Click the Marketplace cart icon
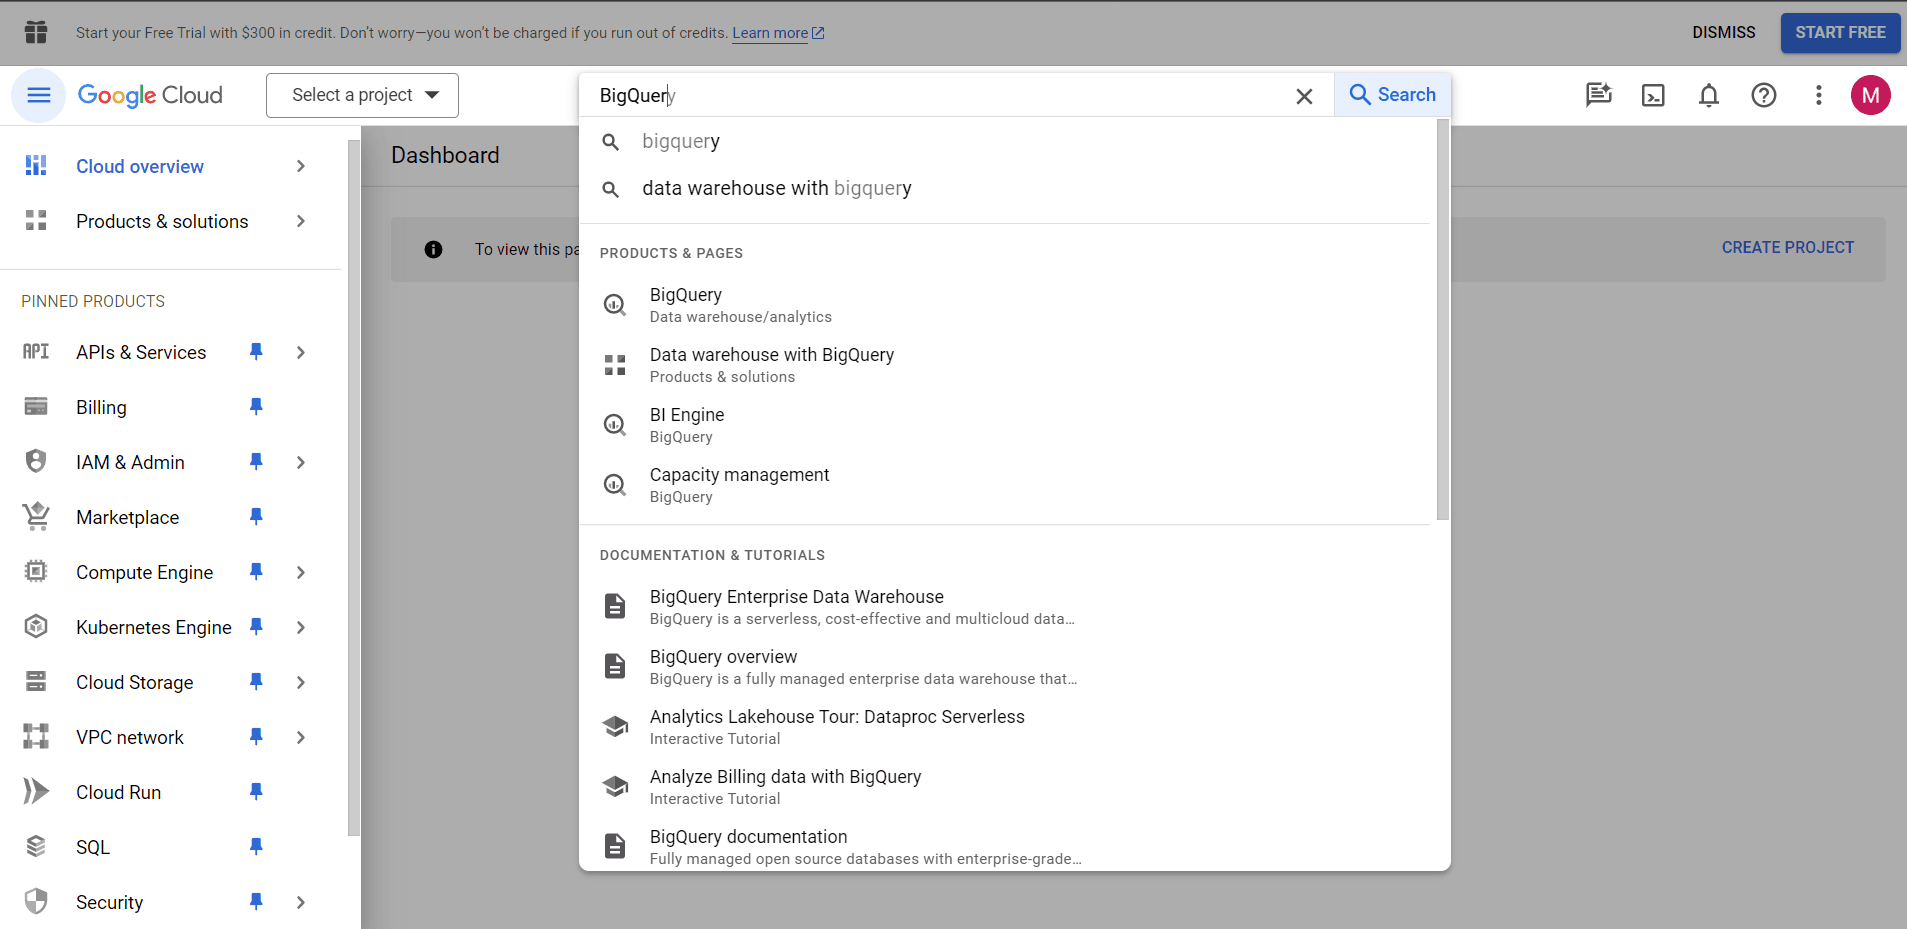 36,517
